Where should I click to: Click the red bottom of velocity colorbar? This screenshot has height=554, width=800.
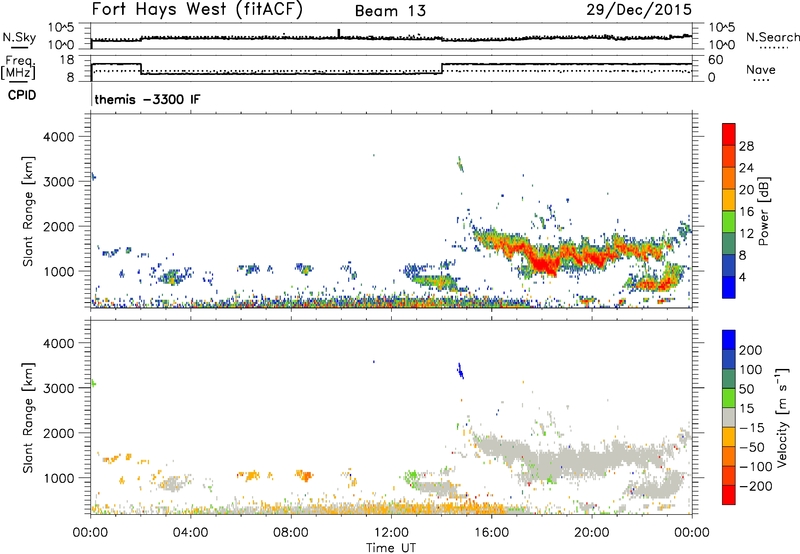(729, 495)
